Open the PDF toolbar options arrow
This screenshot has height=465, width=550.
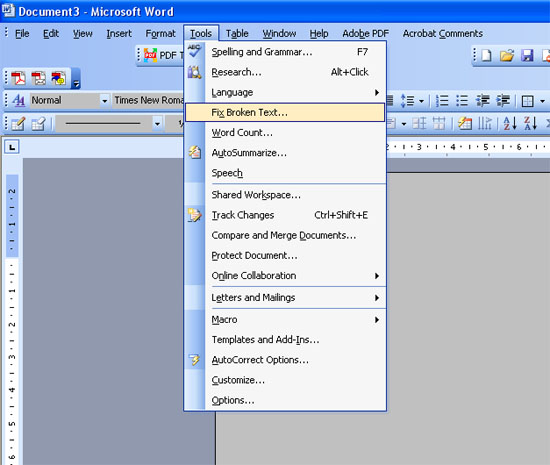(x=76, y=83)
